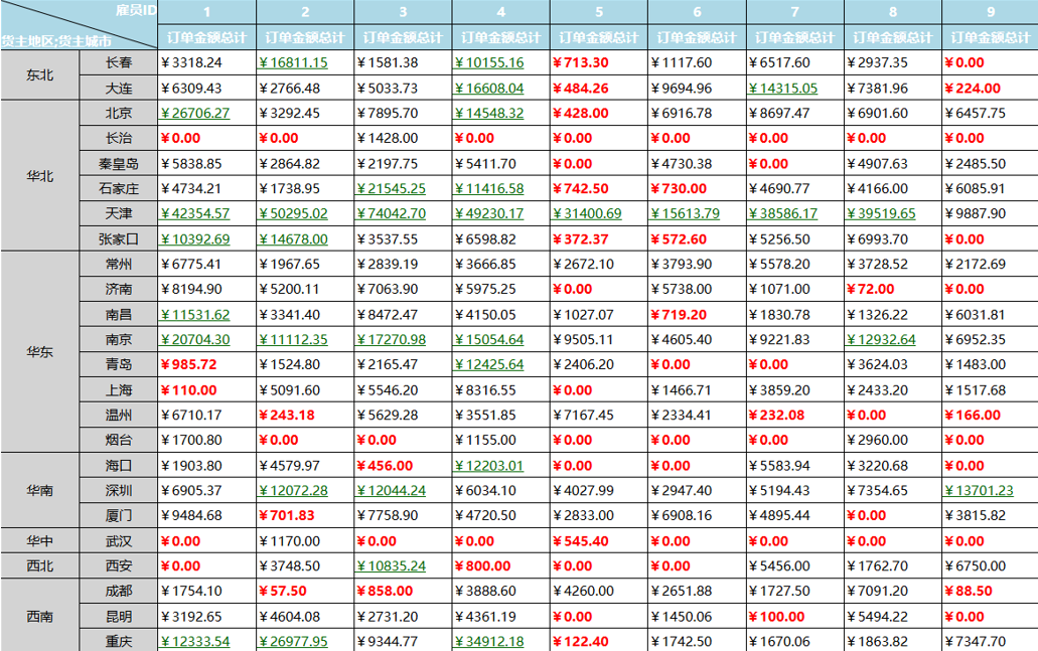This screenshot has height=651, width=1038.
Task: Click the 石家庄 city row label
Action: click(118, 189)
